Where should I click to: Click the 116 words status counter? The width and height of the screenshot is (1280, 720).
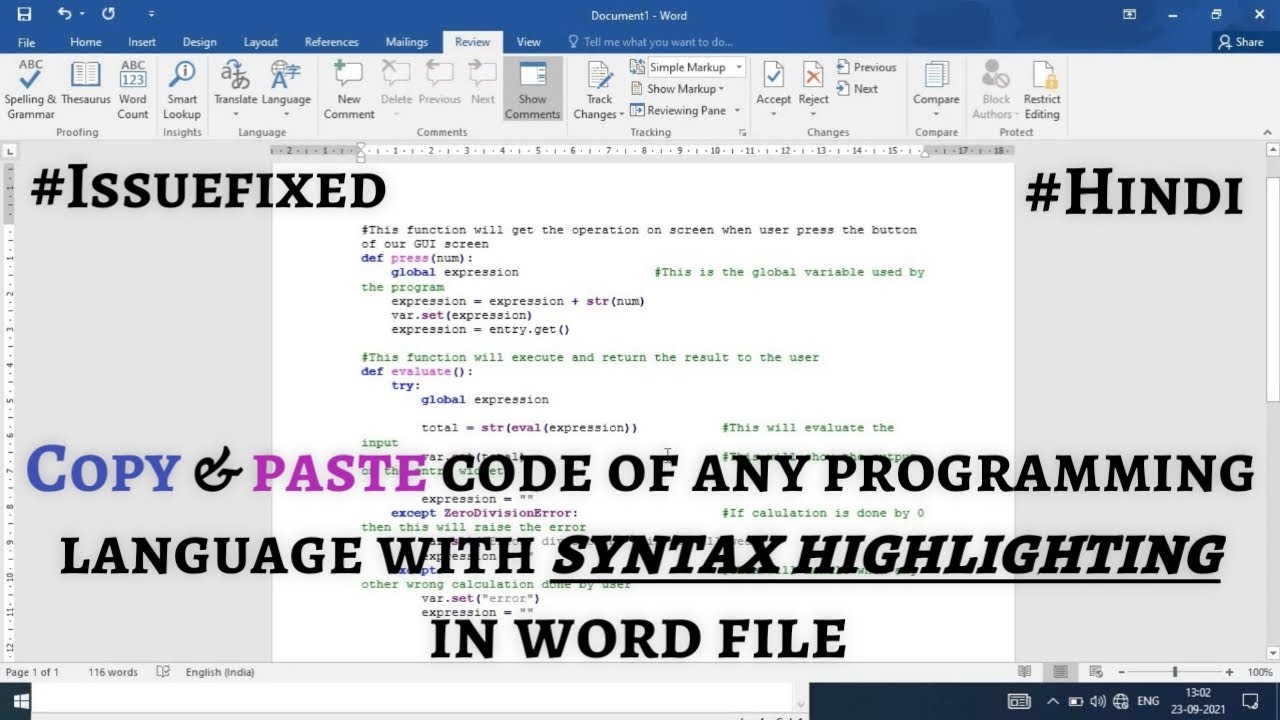tap(113, 672)
